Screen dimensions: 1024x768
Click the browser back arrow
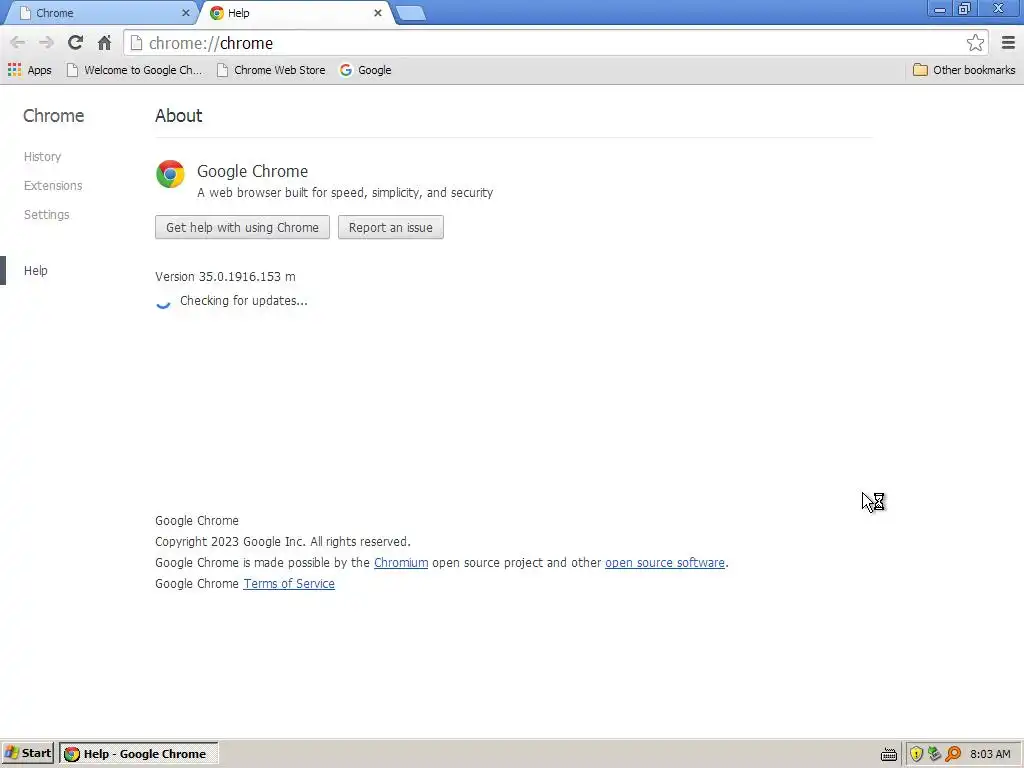(18, 43)
